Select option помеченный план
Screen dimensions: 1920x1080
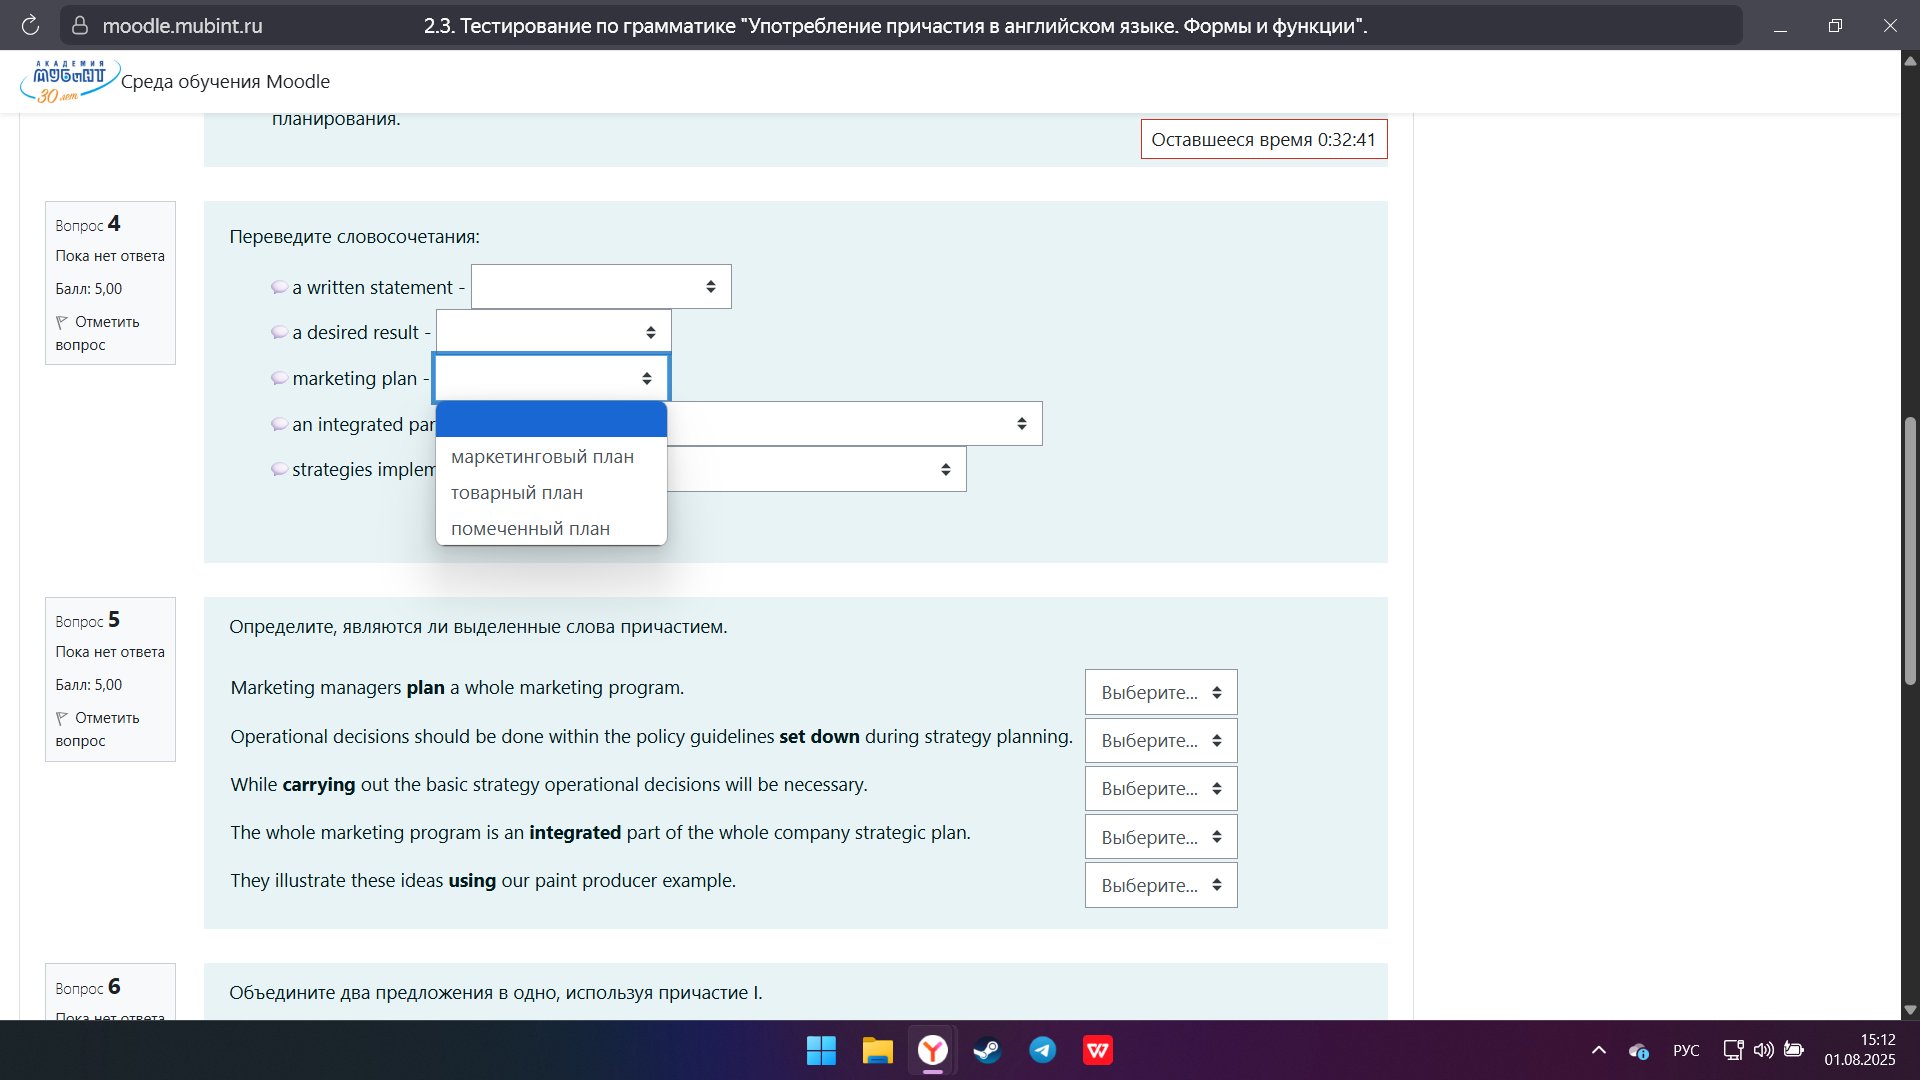click(x=530, y=529)
